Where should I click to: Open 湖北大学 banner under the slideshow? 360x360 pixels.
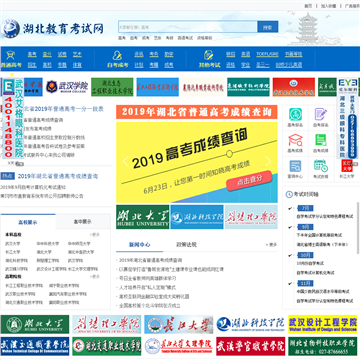click(143, 217)
